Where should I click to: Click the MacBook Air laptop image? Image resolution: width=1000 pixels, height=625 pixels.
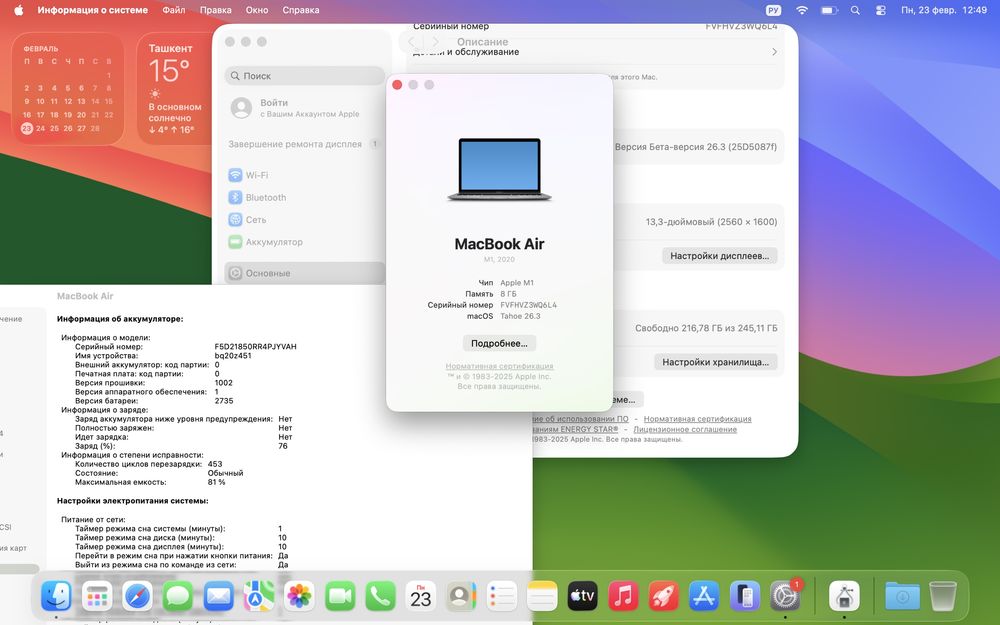(499, 170)
